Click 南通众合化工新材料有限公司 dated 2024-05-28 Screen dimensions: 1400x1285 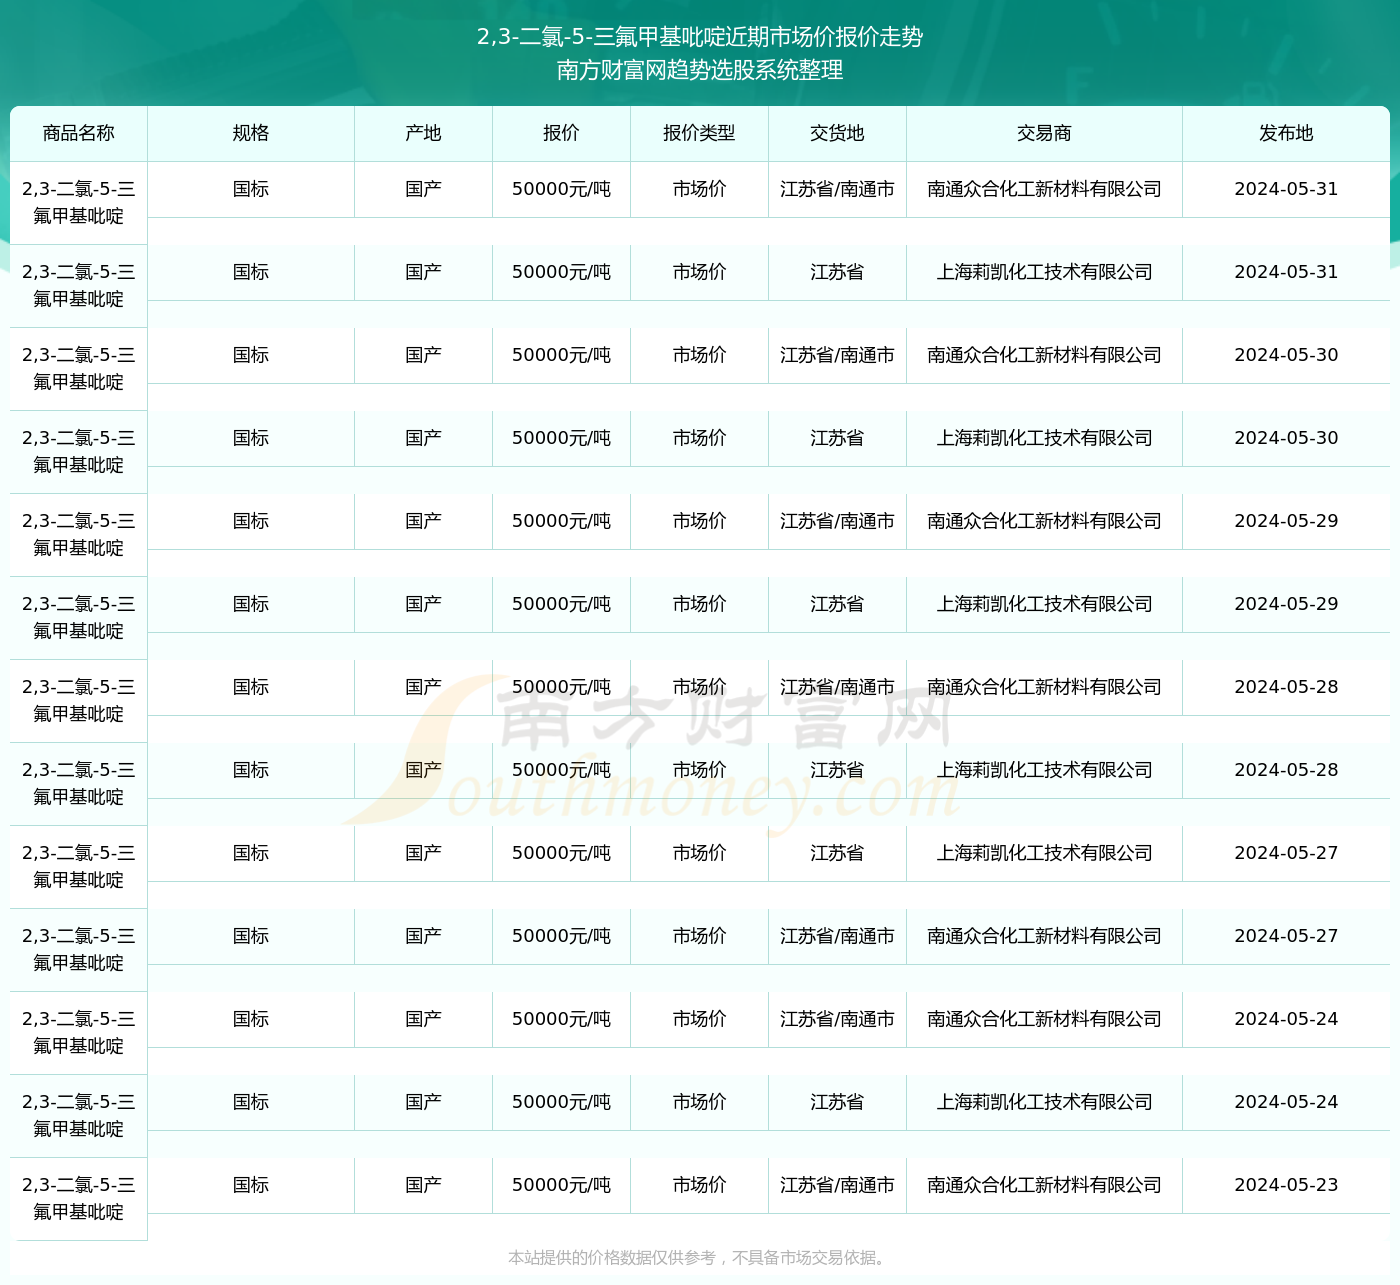tap(1044, 687)
